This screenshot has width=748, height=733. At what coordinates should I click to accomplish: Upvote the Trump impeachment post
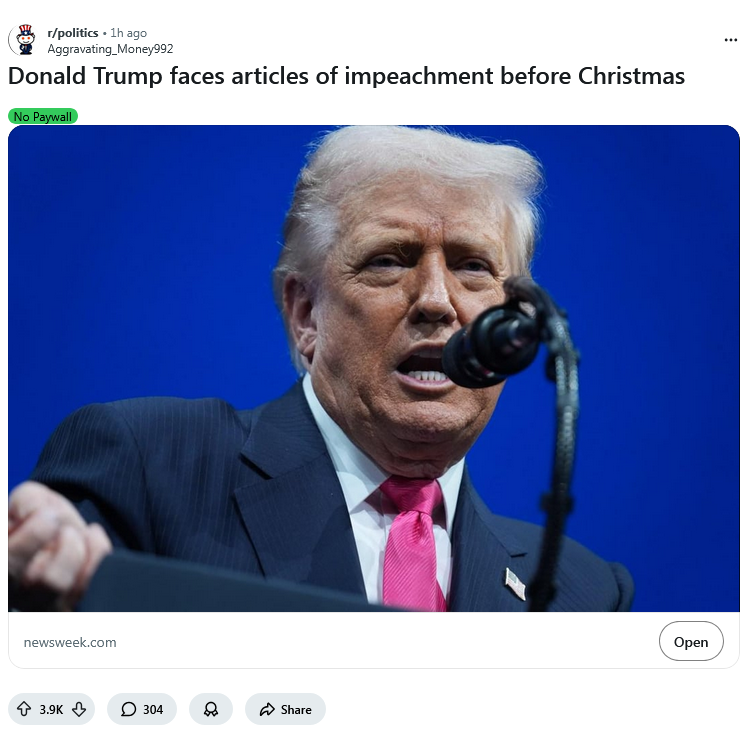(x=24, y=709)
